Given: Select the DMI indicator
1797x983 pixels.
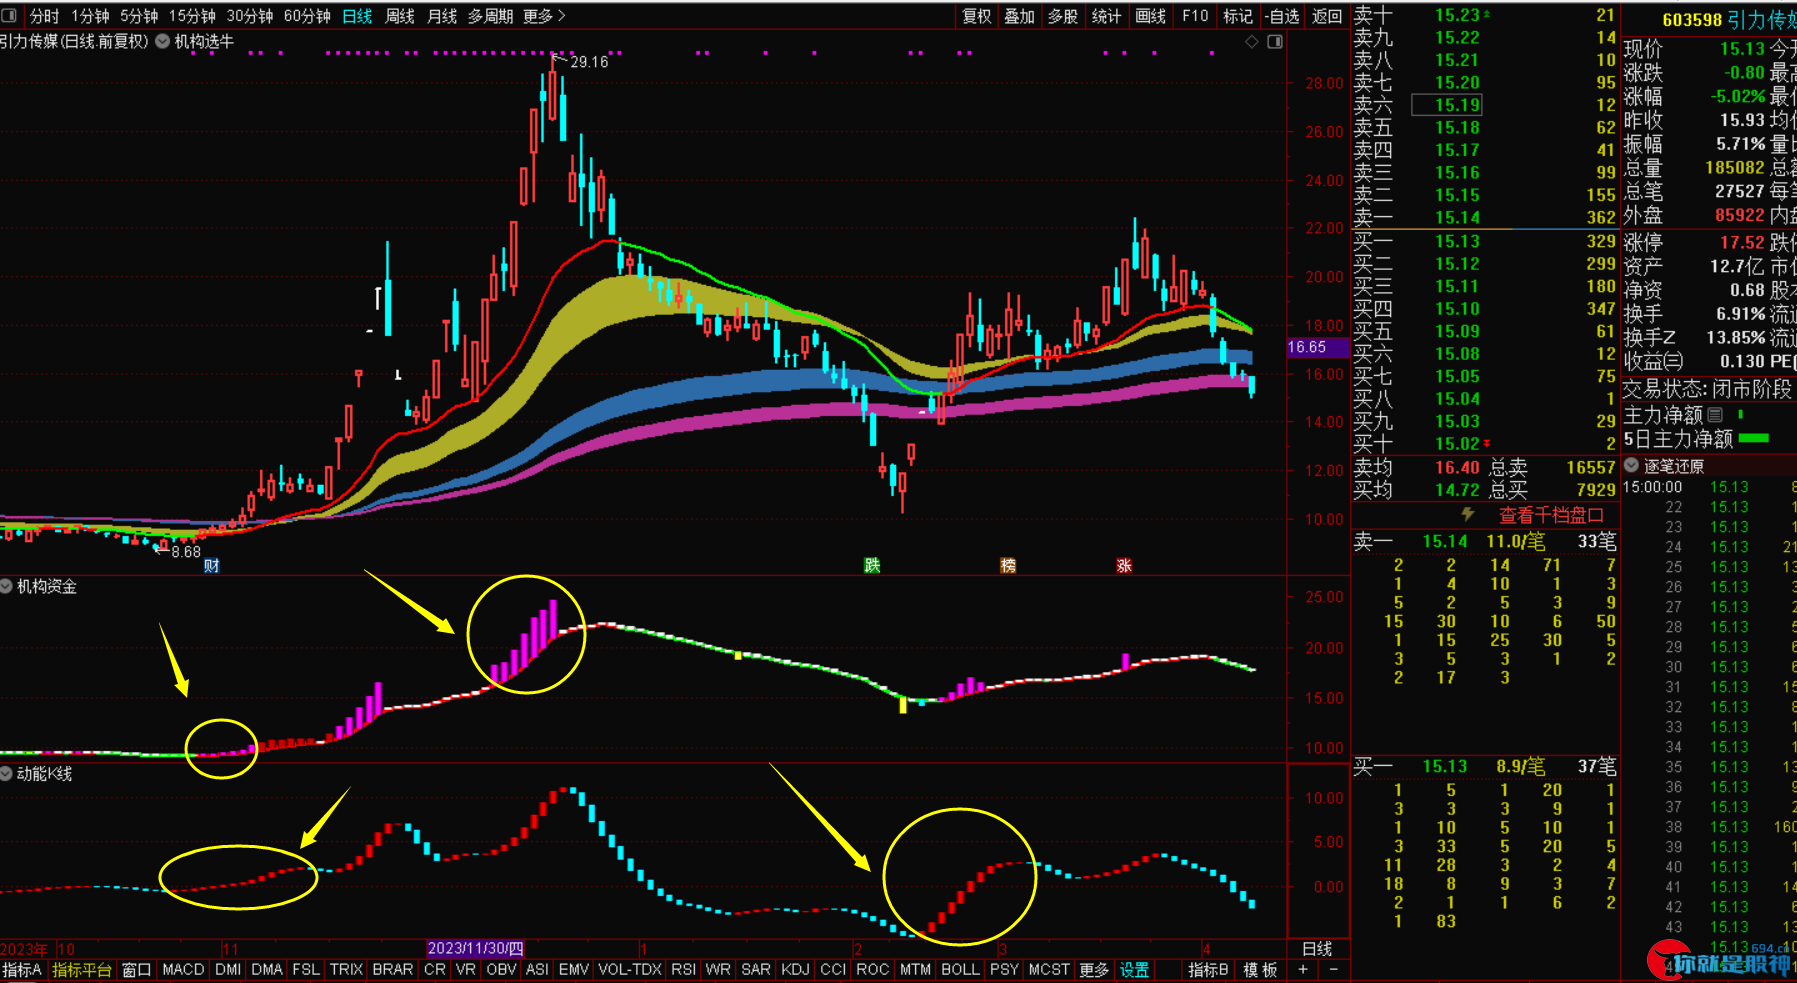Looking at the screenshot, I should 228,969.
